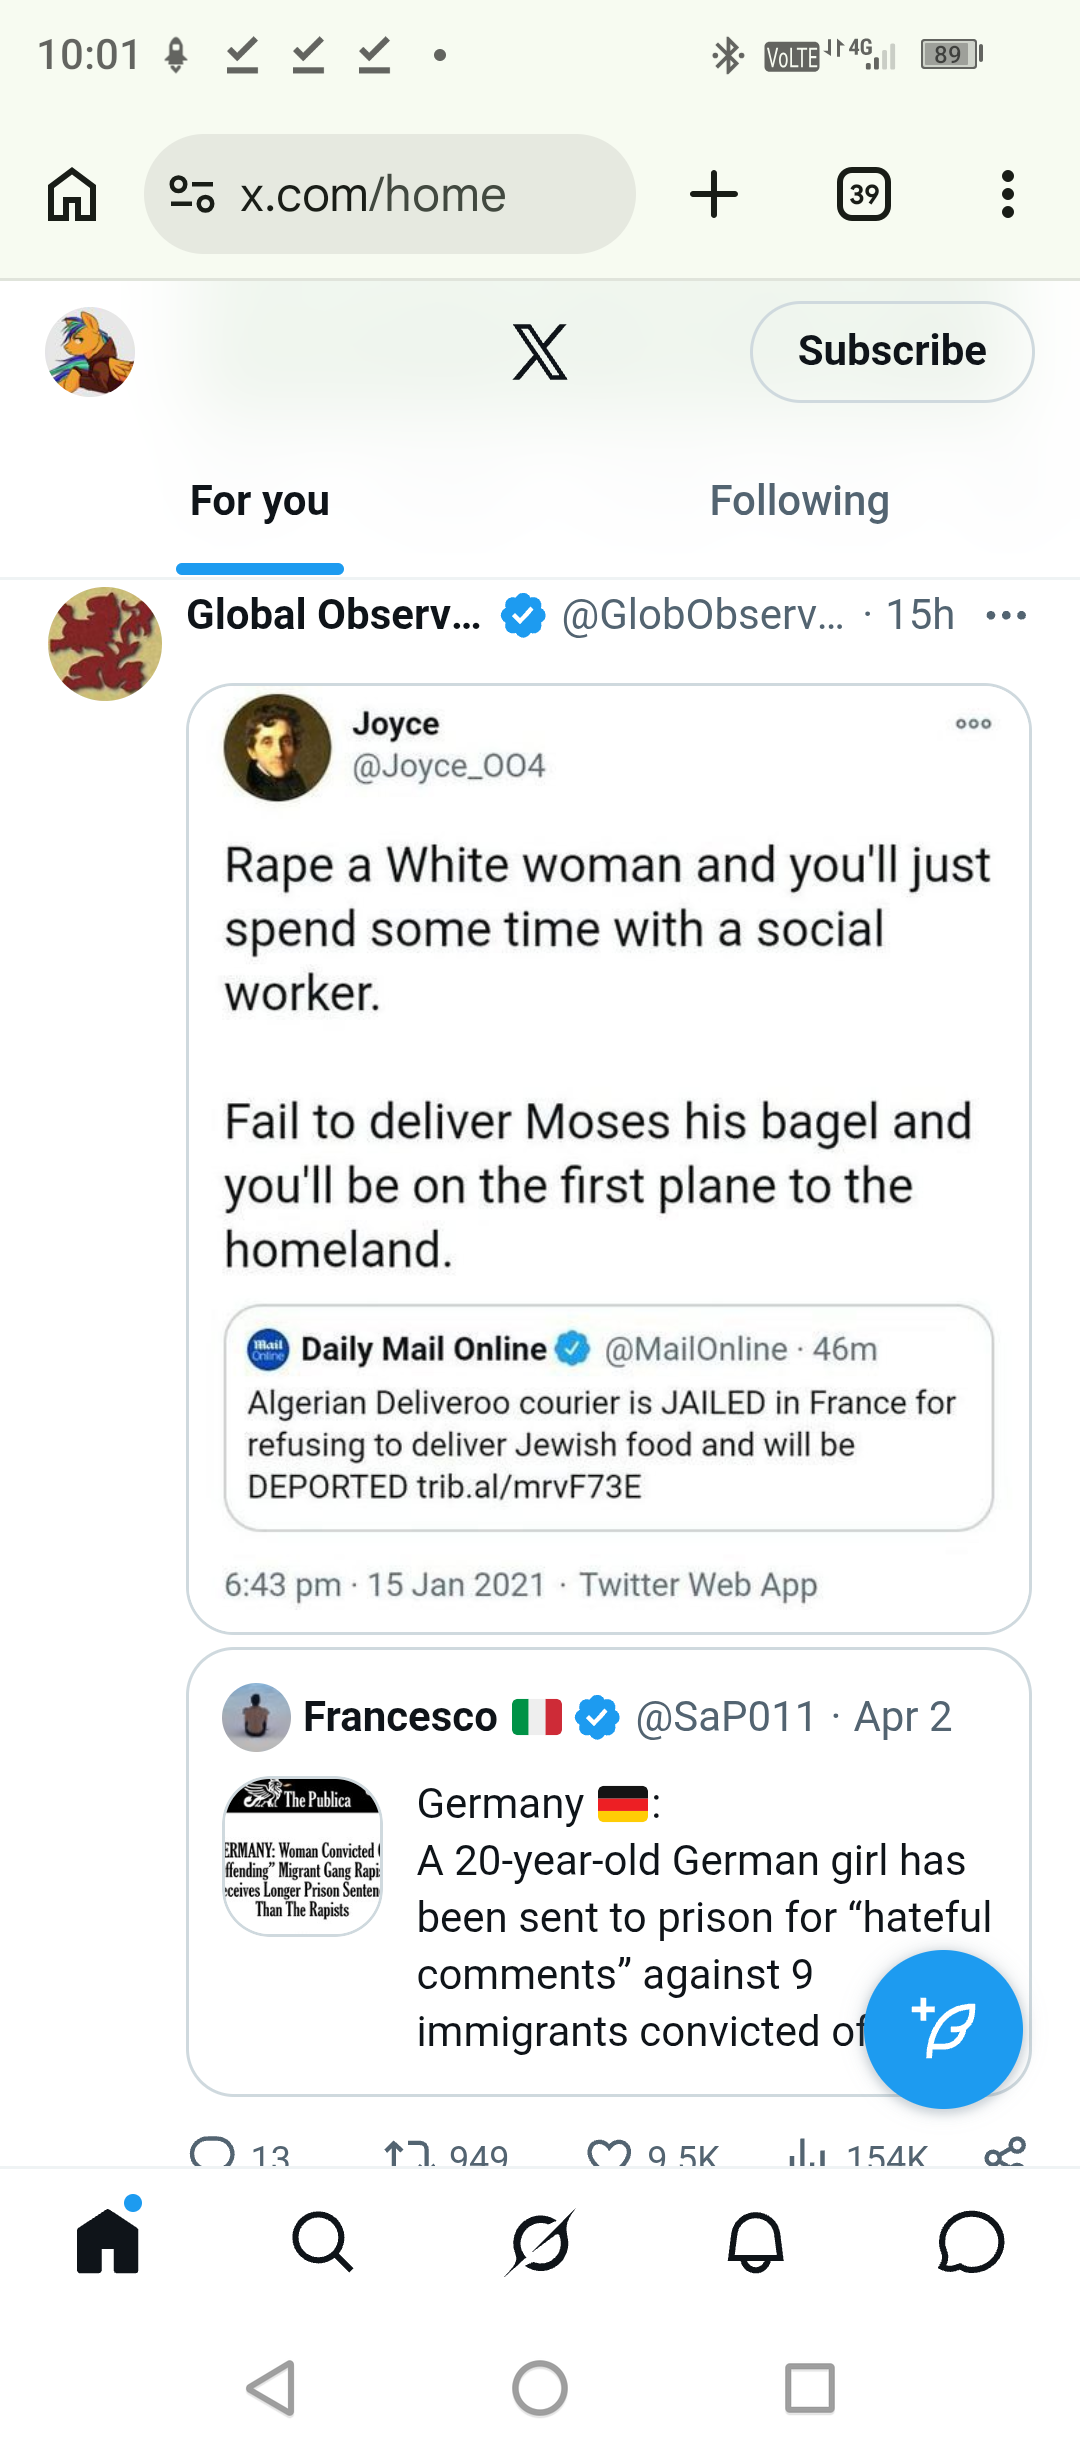The width and height of the screenshot is (1080, 2460).
Task: Switch to the Following tab
Action: coord(799,501)
